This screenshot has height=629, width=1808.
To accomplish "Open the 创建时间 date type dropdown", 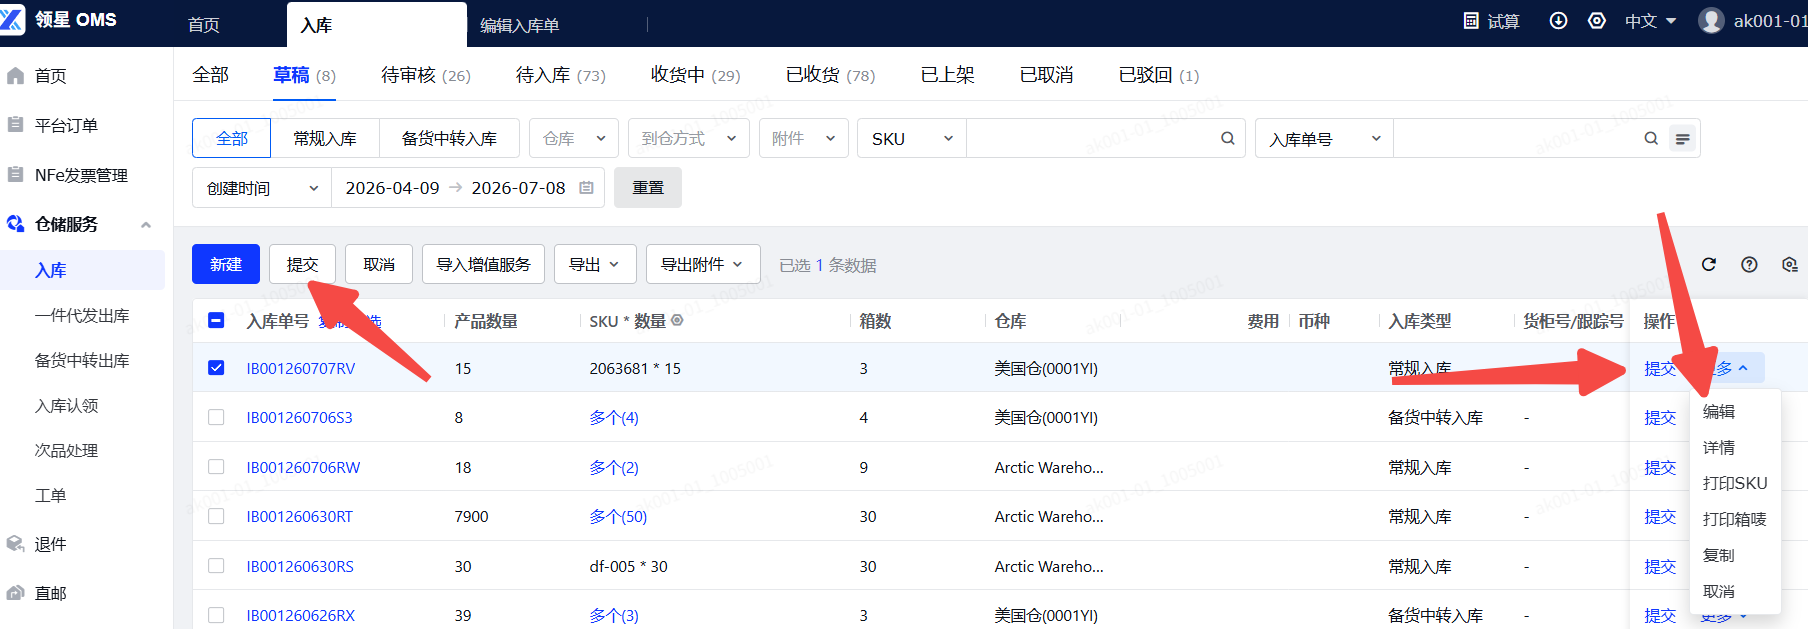I will pyautogui.click(x=262, y=188).
